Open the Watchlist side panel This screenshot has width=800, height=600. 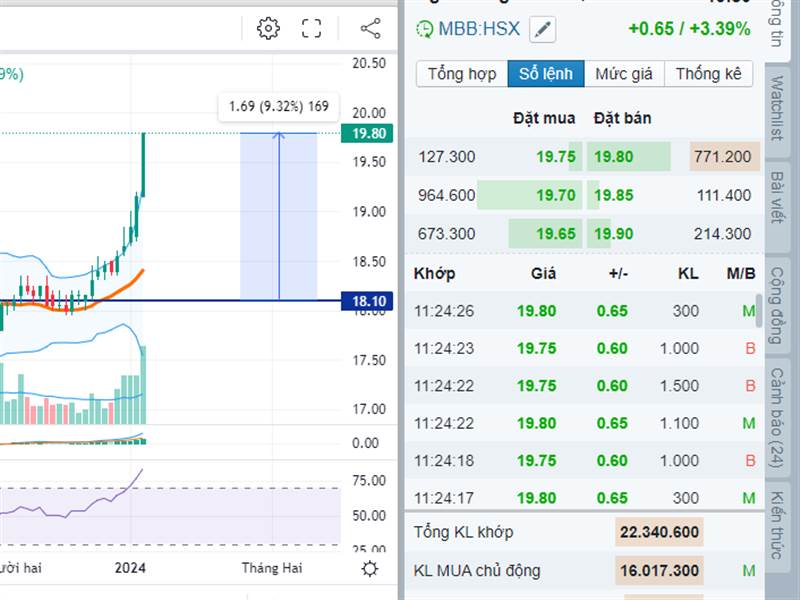(776, 108)
